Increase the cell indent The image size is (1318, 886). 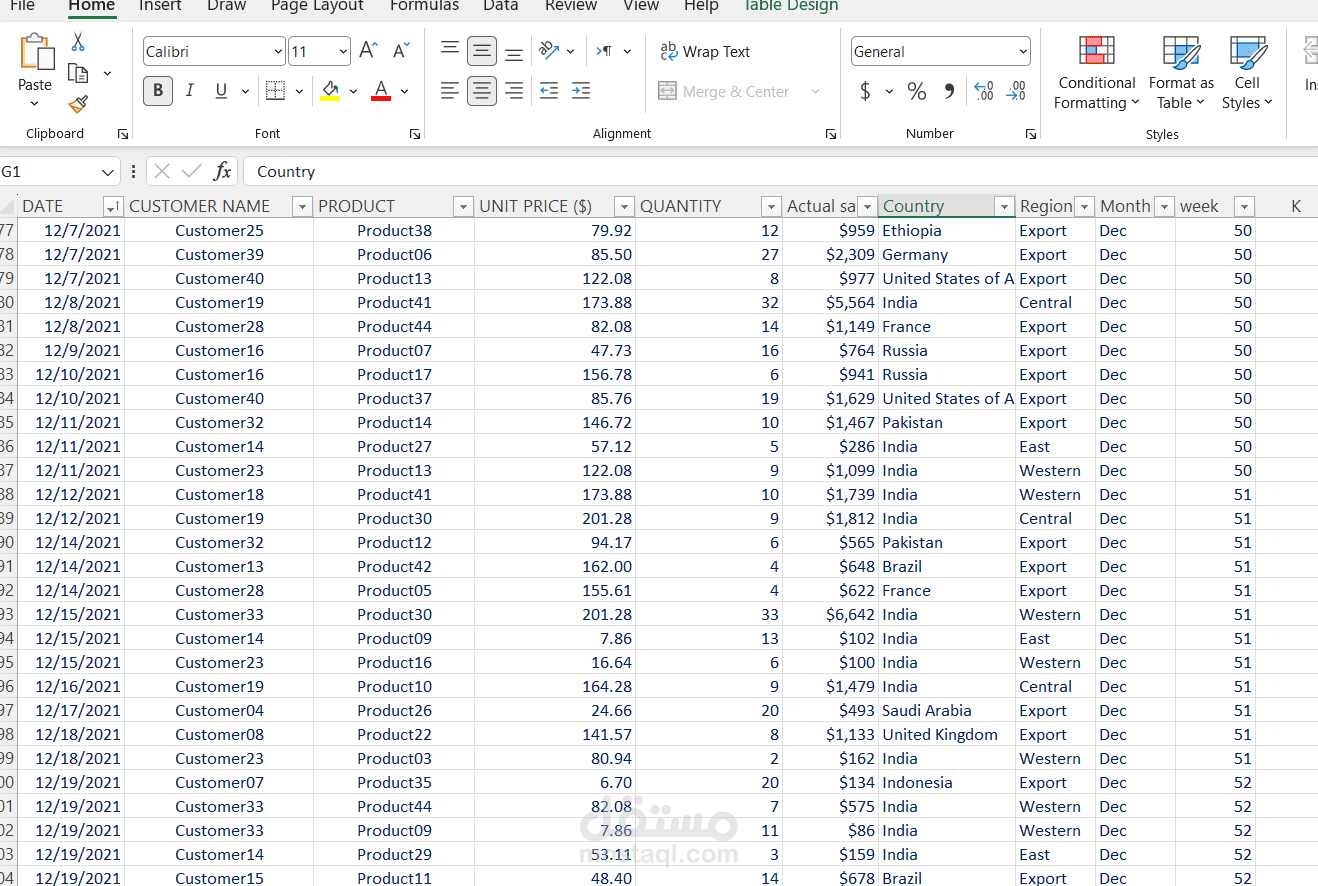[581, 91]
